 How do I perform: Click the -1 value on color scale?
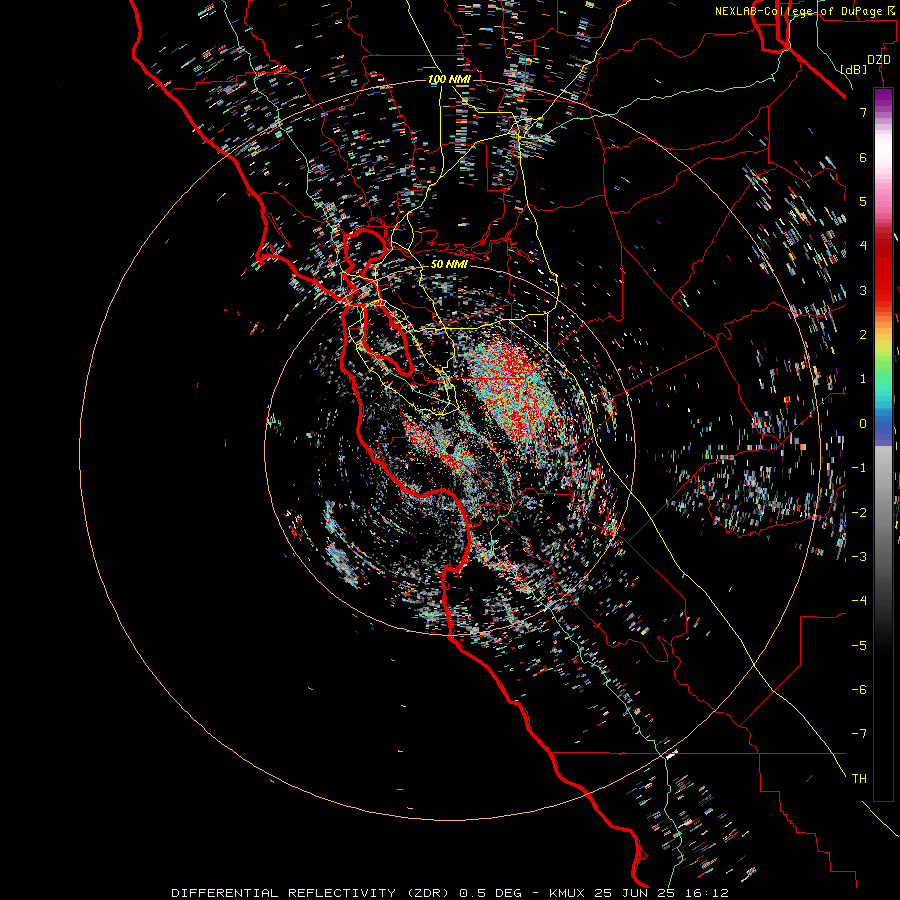coord(859,468)
